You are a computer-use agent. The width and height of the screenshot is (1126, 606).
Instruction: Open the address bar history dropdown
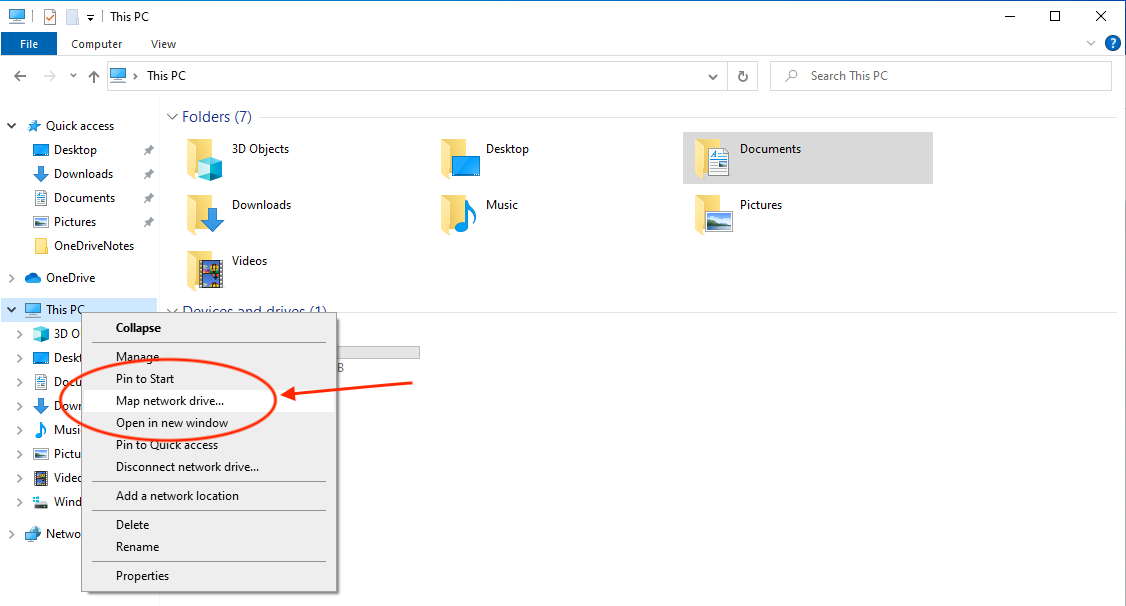coord(712,76)
